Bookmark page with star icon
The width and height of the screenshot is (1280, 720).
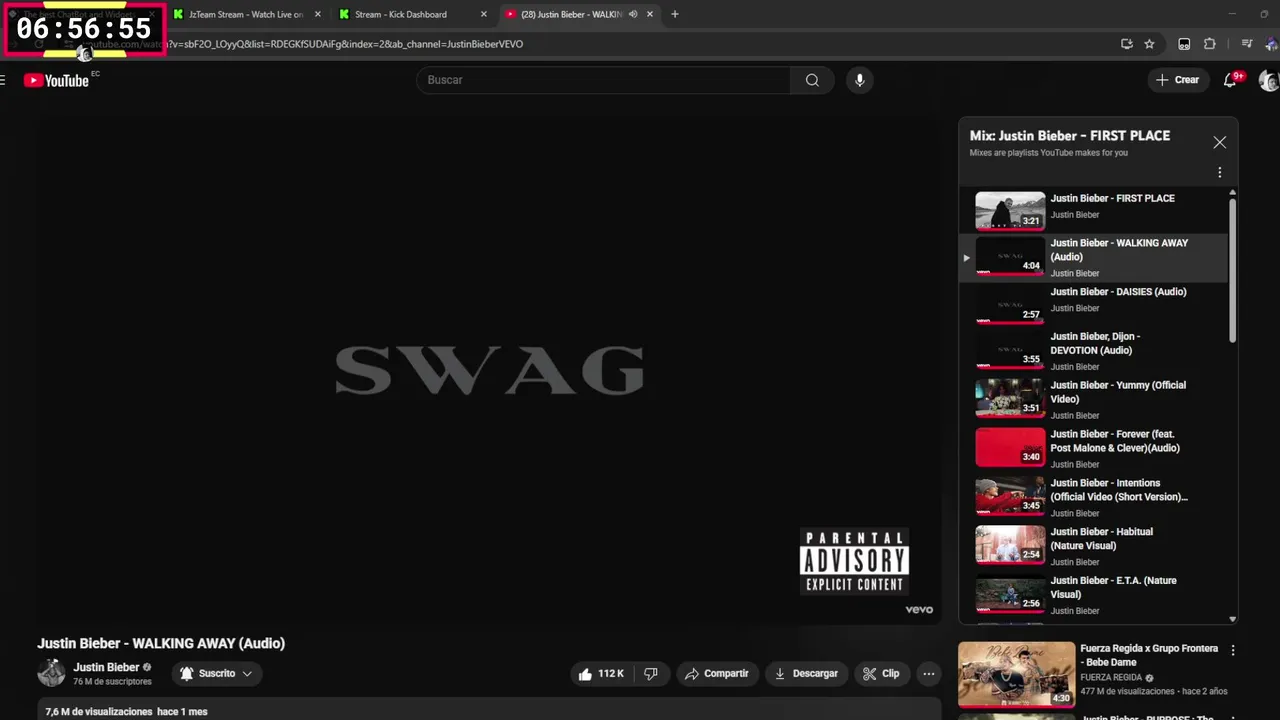(x=1149, y=44)
